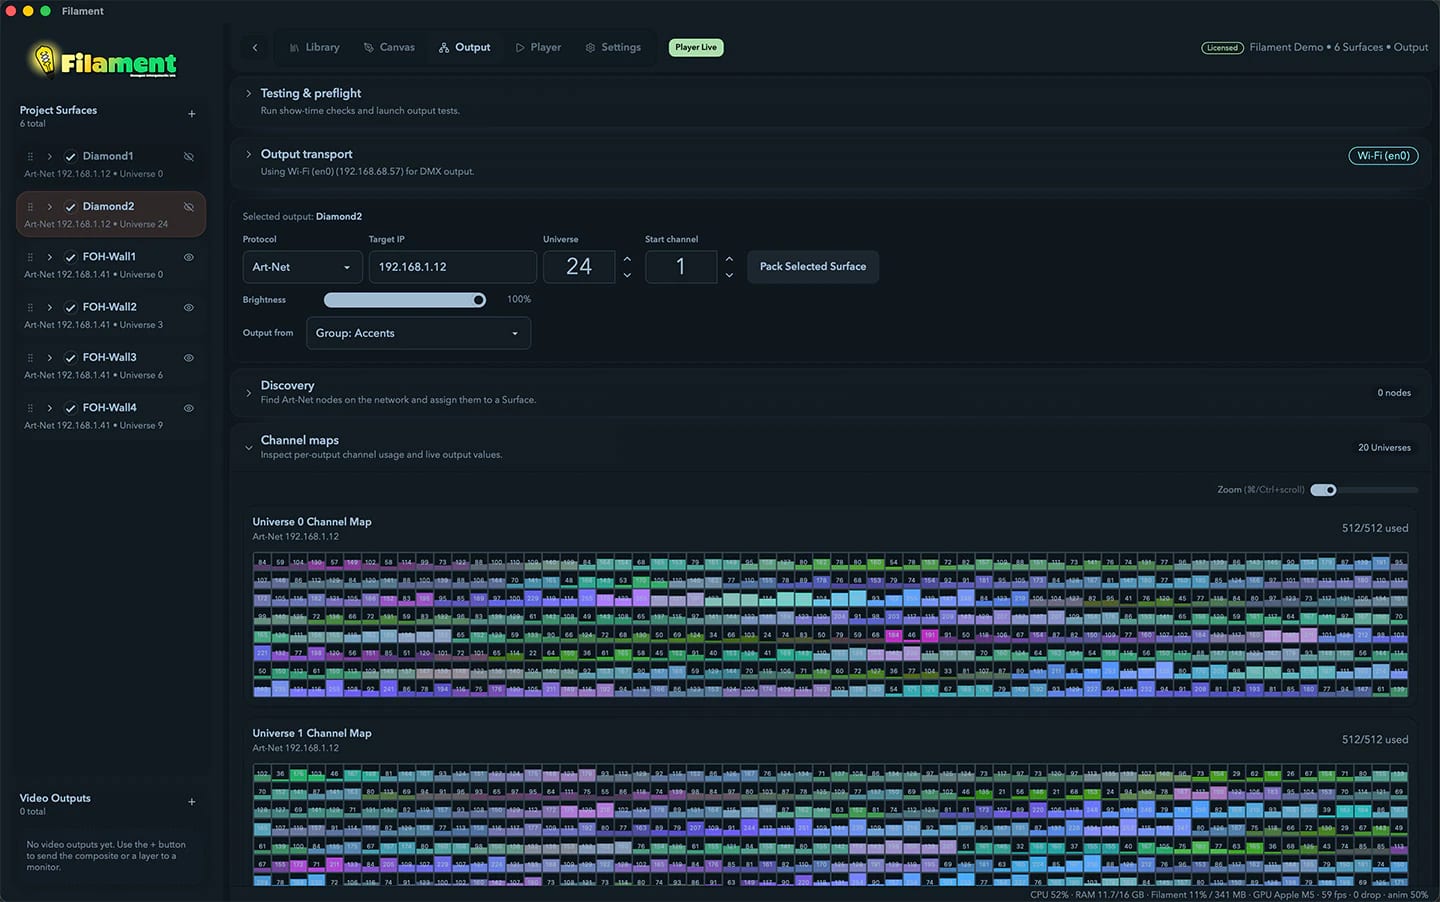Image resolution: width=1440 pixels, height=902 pixels.
Task: Expand the Output transport section
Action: pyautogui.click(x=249, y=154)
